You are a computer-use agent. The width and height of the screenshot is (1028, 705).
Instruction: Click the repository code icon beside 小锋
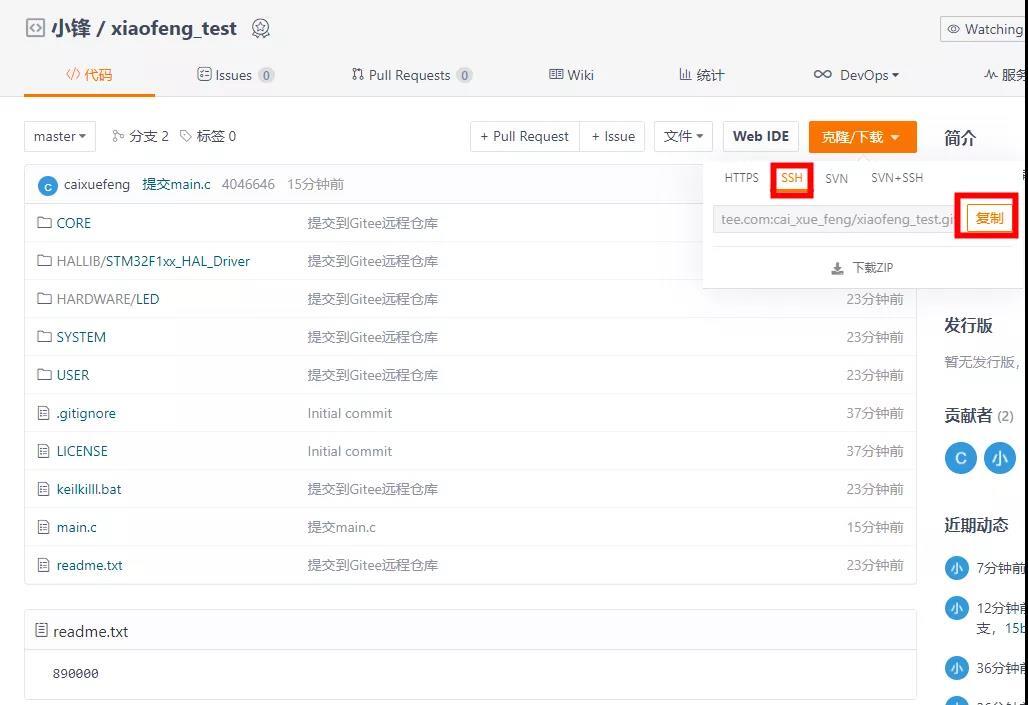coord(35,28)
